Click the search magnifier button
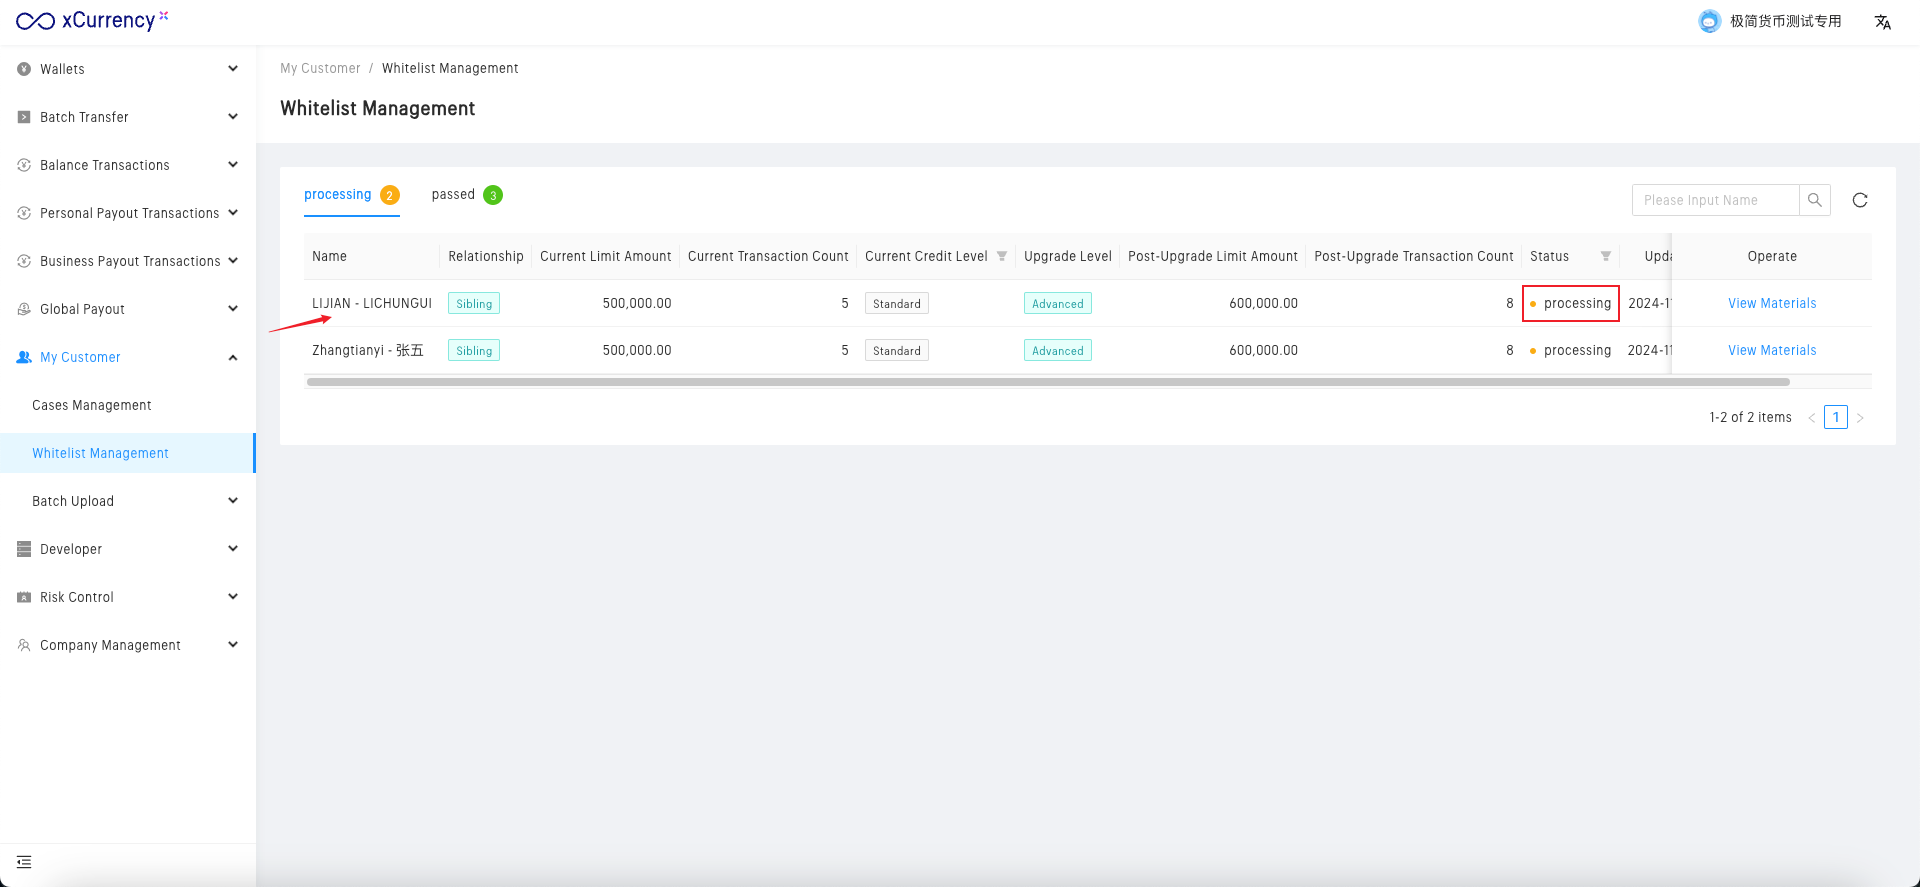Image resolution: width=1920 pixels, height=887 pixels. click(1815, 200)
